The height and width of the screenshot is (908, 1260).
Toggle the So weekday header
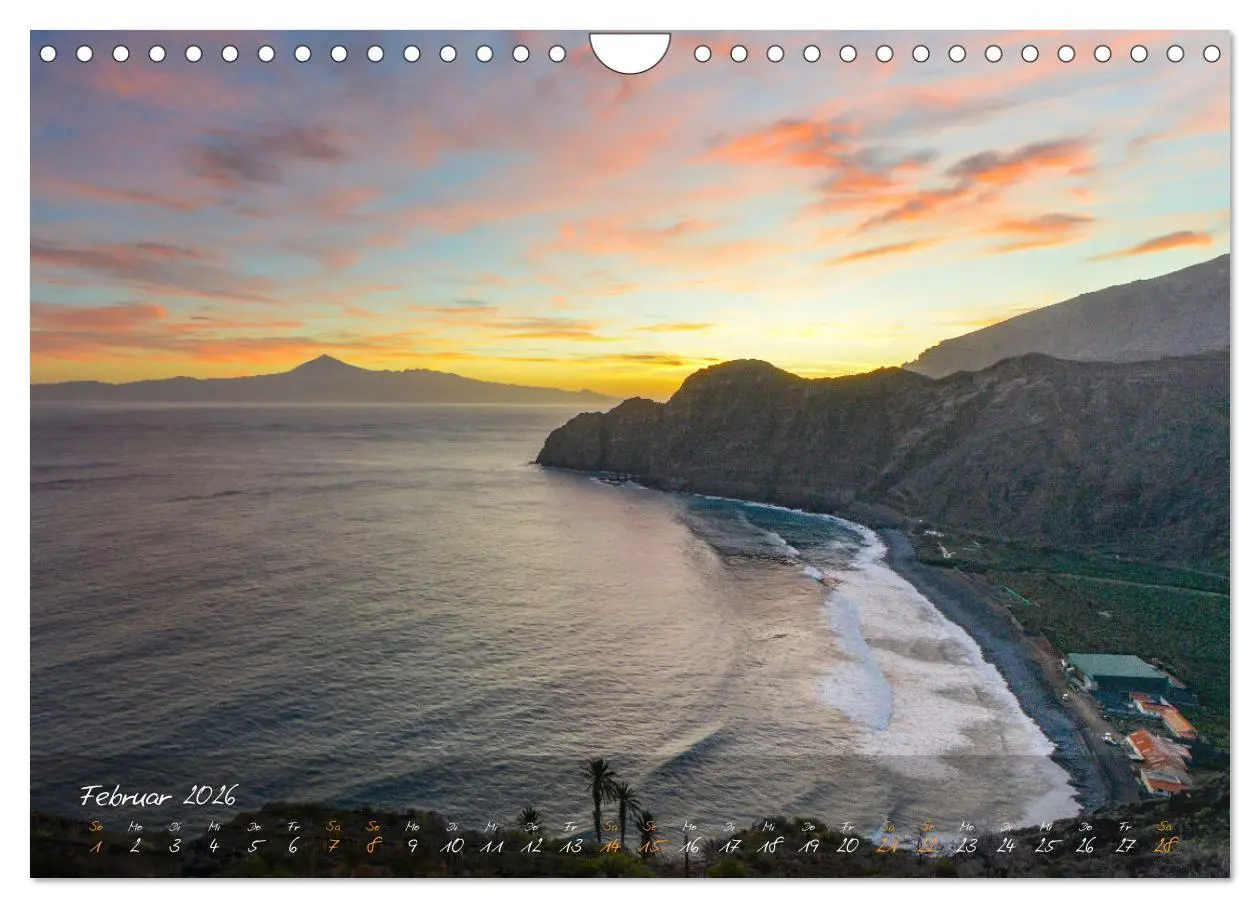point(96,826)
